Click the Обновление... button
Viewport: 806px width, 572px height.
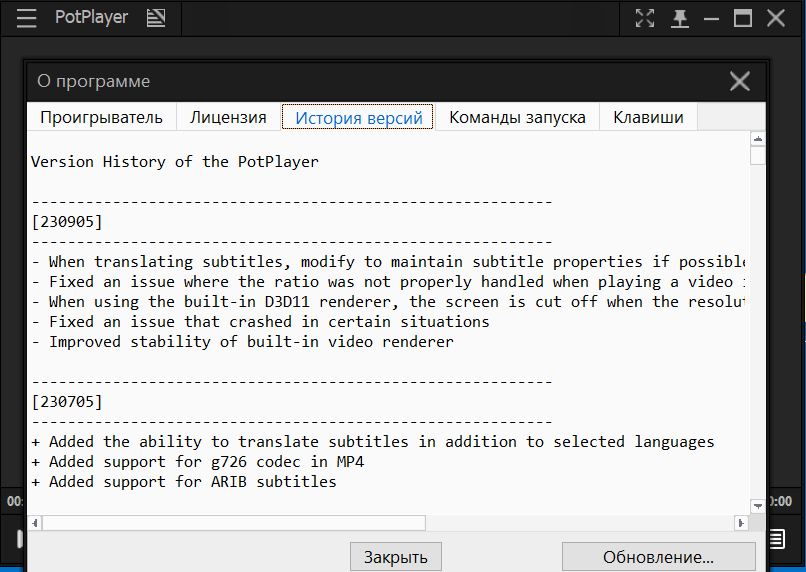coord(658,557)
